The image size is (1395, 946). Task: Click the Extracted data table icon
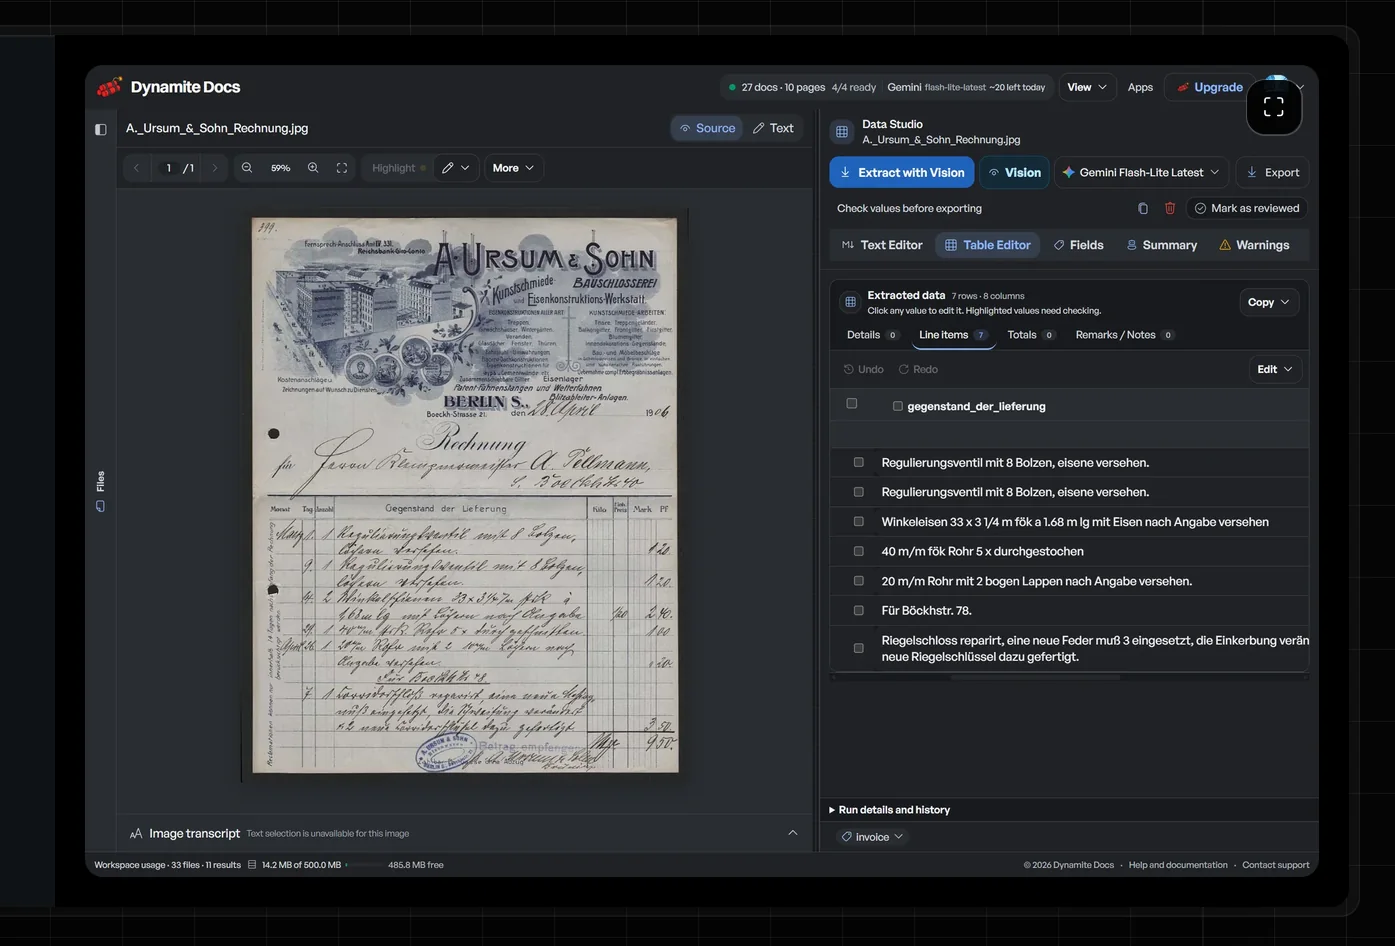point(850,302)
